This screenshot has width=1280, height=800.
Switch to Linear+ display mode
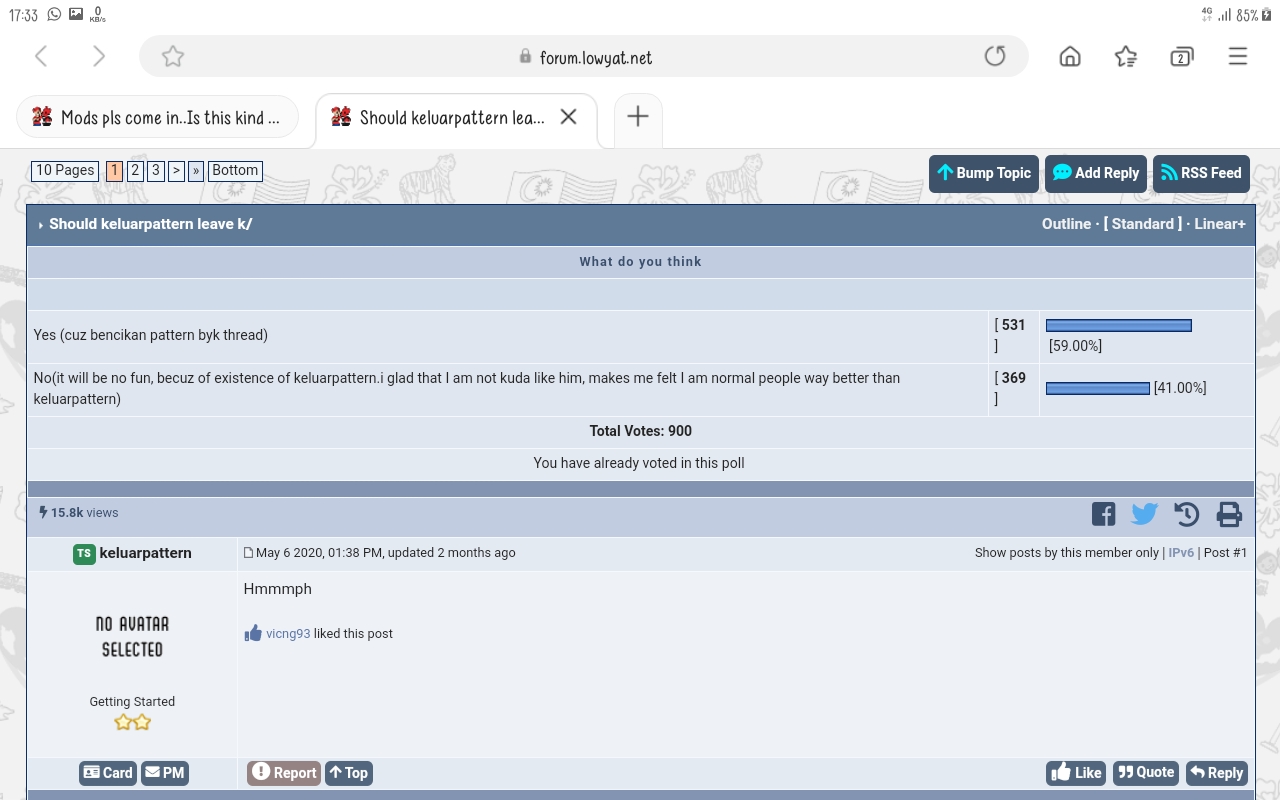(1220, 224)
